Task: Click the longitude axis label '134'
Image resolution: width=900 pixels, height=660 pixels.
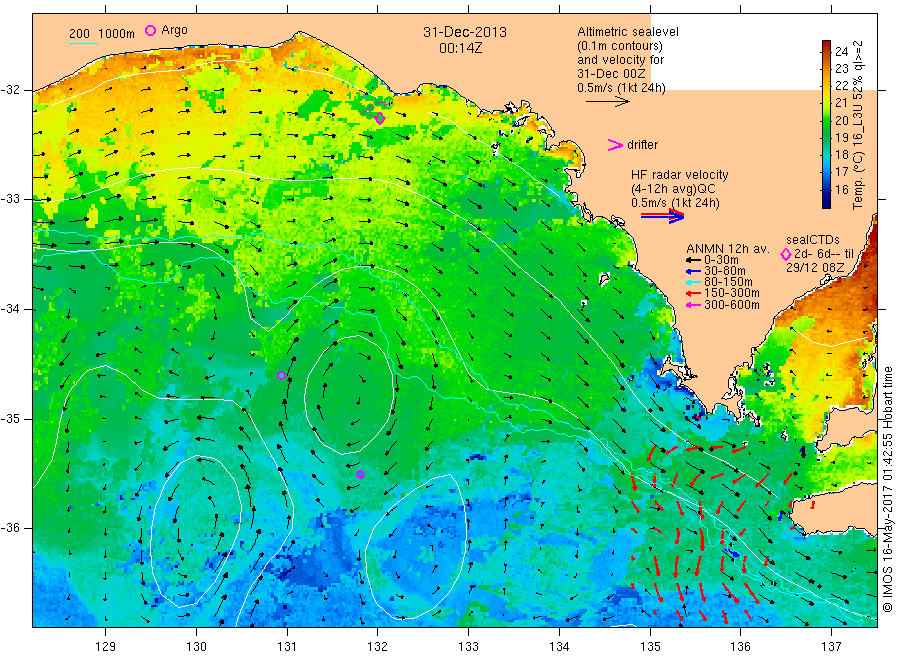Action: click(559, 647)
